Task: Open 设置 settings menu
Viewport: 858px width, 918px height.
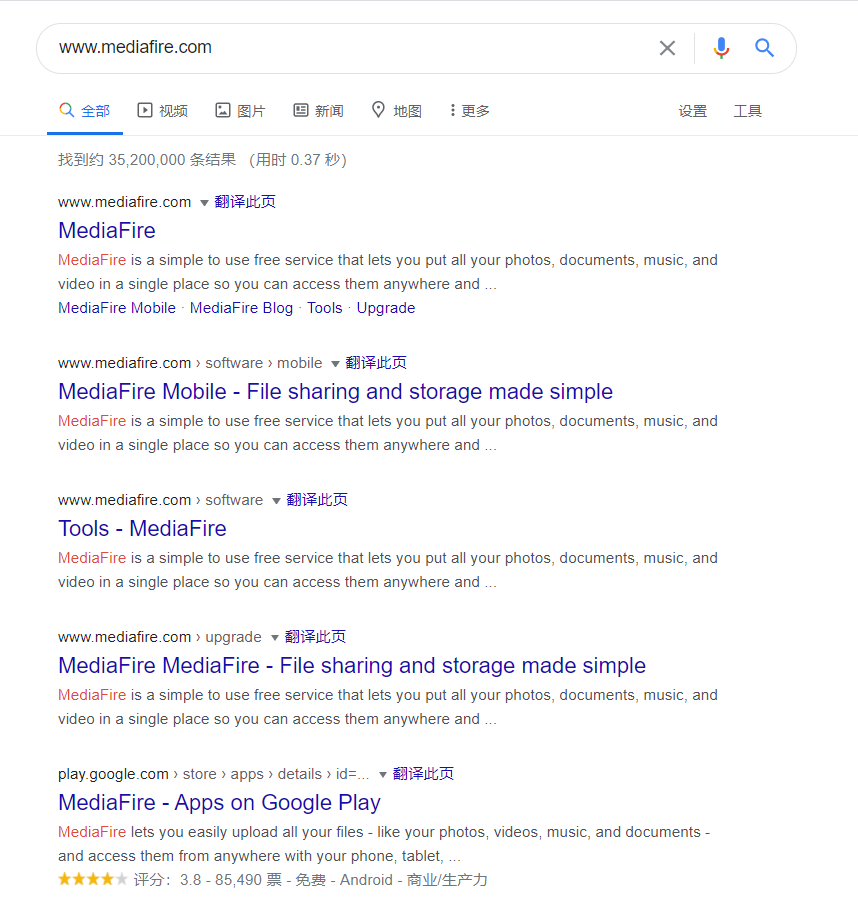Action: (x=693, y=111)
